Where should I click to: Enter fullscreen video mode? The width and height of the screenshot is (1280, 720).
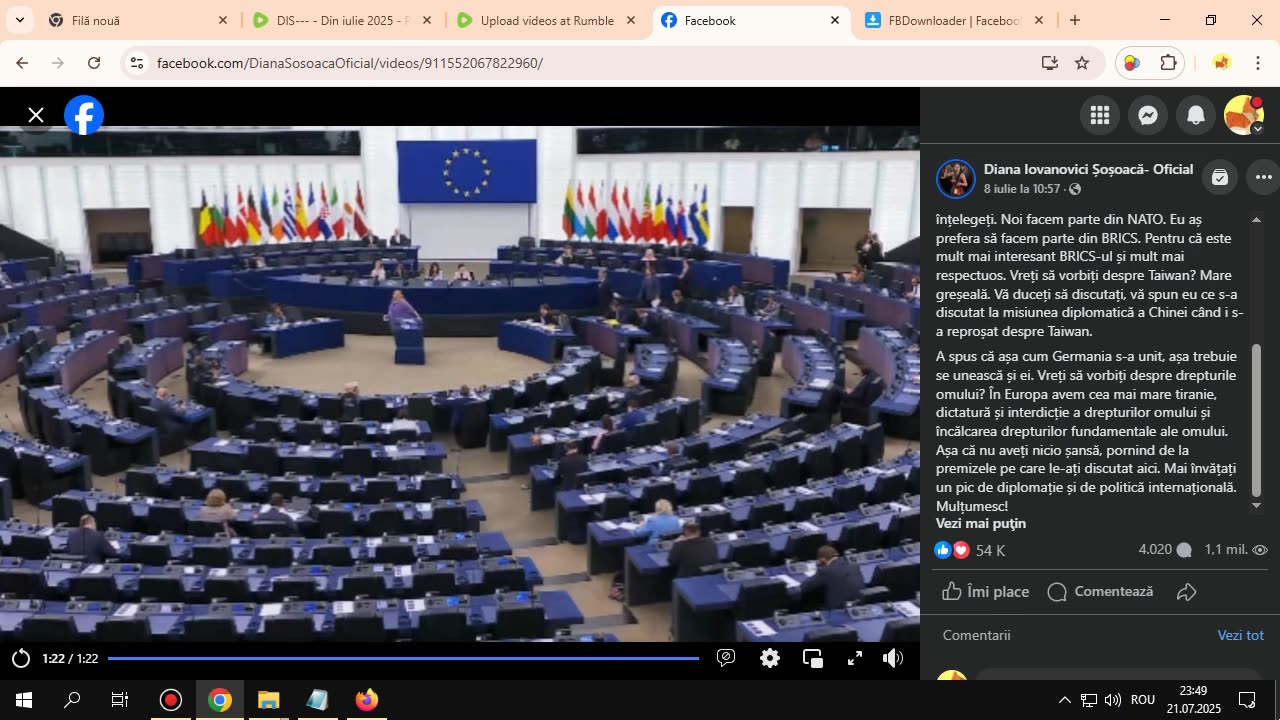click(x=855, y=658)
